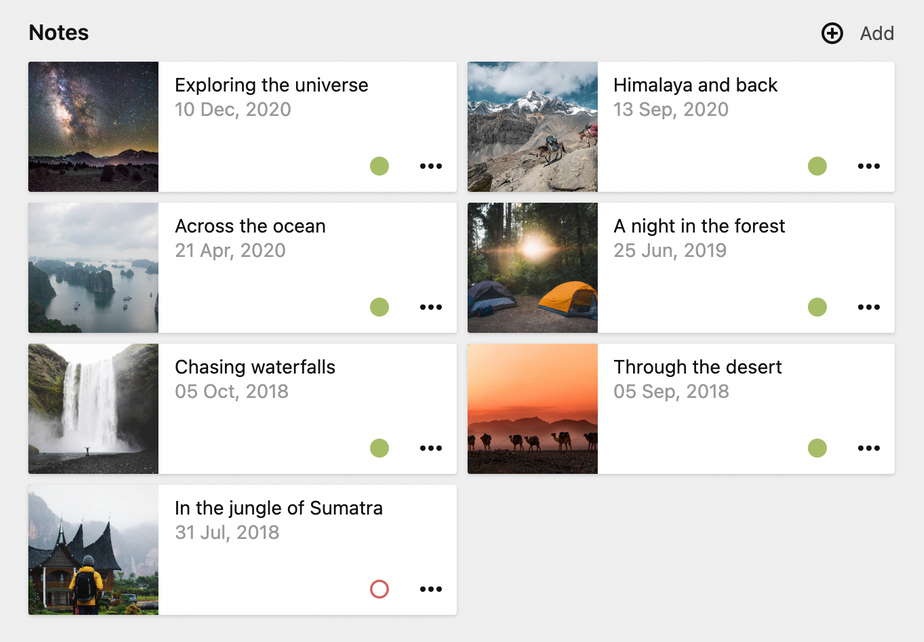Toggle the green status dot on Exploring the universe
The height and width of the screenshot is (642, 924).
point(379,166)
